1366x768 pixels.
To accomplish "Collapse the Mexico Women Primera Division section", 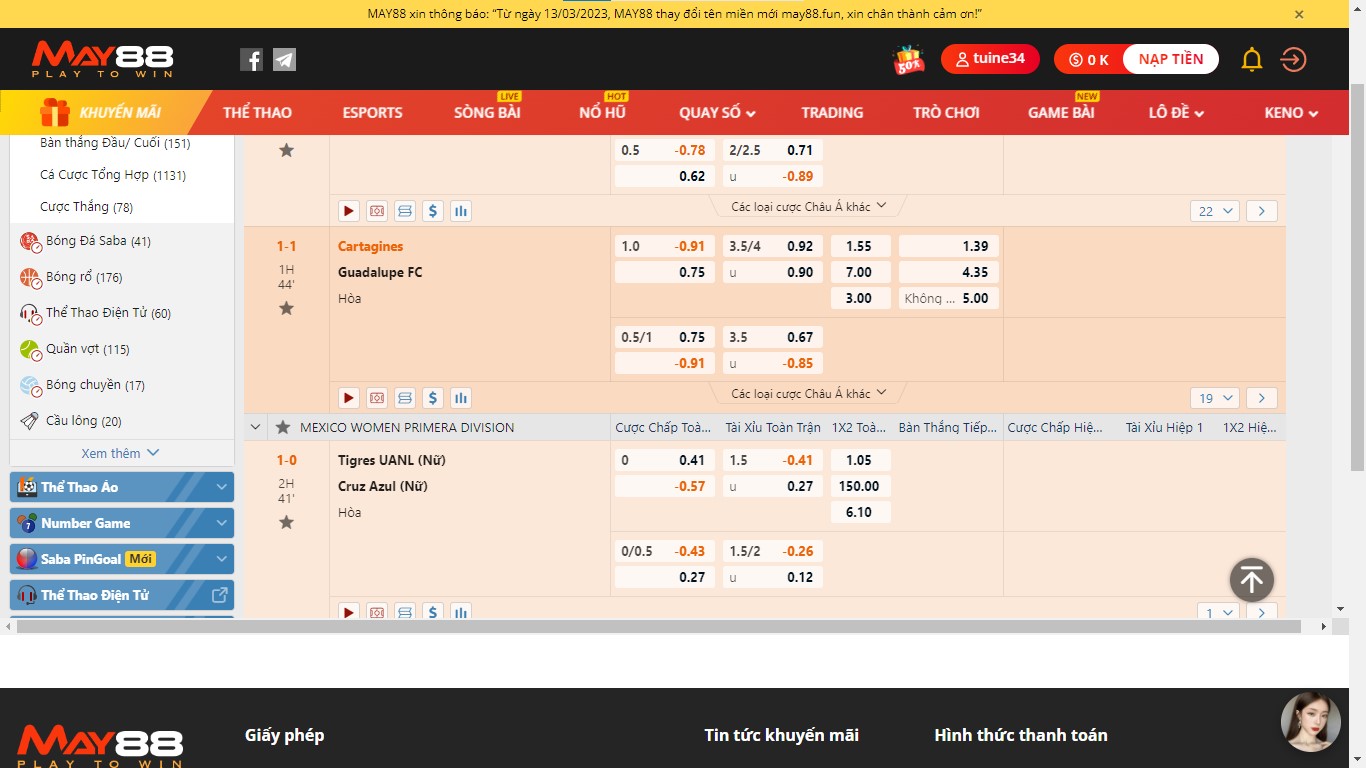I will click(255, 427).
